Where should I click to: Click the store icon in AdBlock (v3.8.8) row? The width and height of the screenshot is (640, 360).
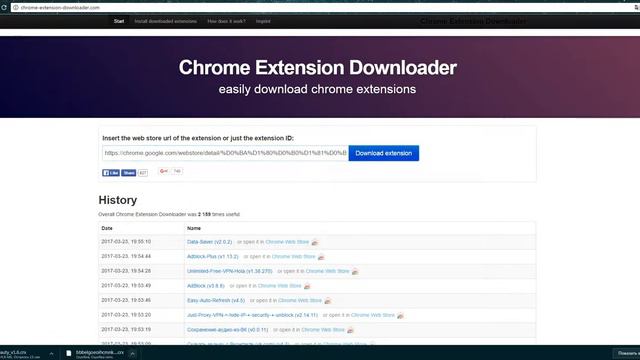[x=307, y=287]
